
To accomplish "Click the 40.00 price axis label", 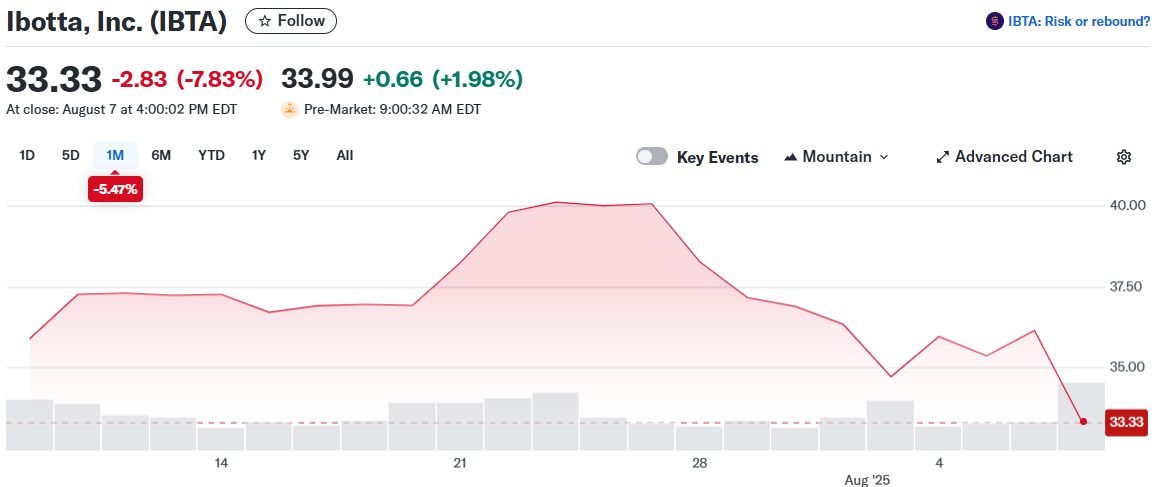I will point(1129,204).
